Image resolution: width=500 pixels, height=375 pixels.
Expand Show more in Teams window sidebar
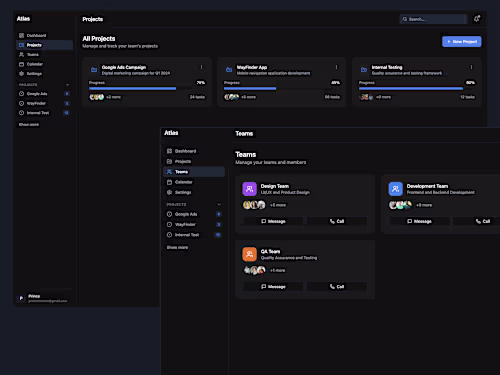point(177,247)
